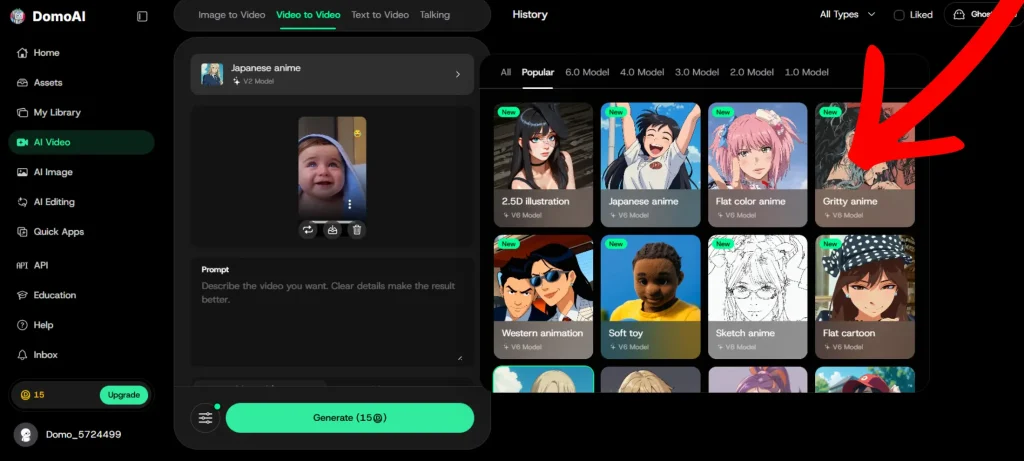Filter by 1.0 Model tab

coord(807,72)
